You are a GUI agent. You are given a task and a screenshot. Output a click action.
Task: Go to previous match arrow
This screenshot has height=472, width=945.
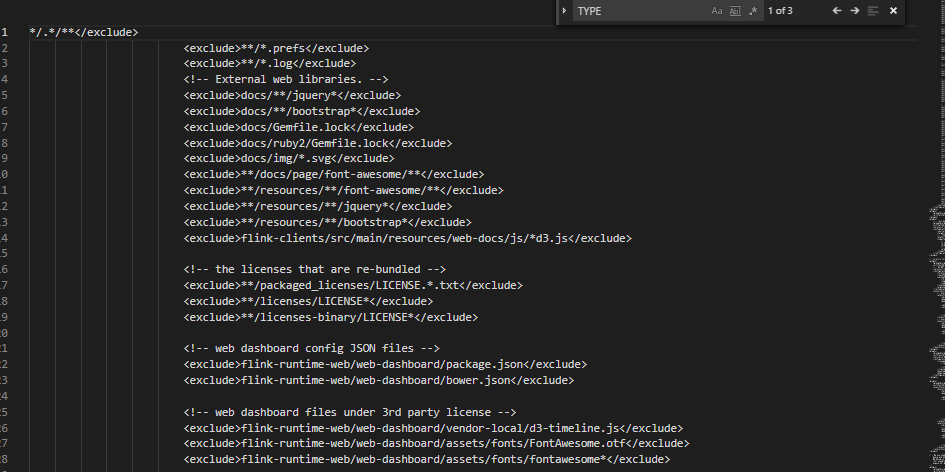click(x=837, y=11)
